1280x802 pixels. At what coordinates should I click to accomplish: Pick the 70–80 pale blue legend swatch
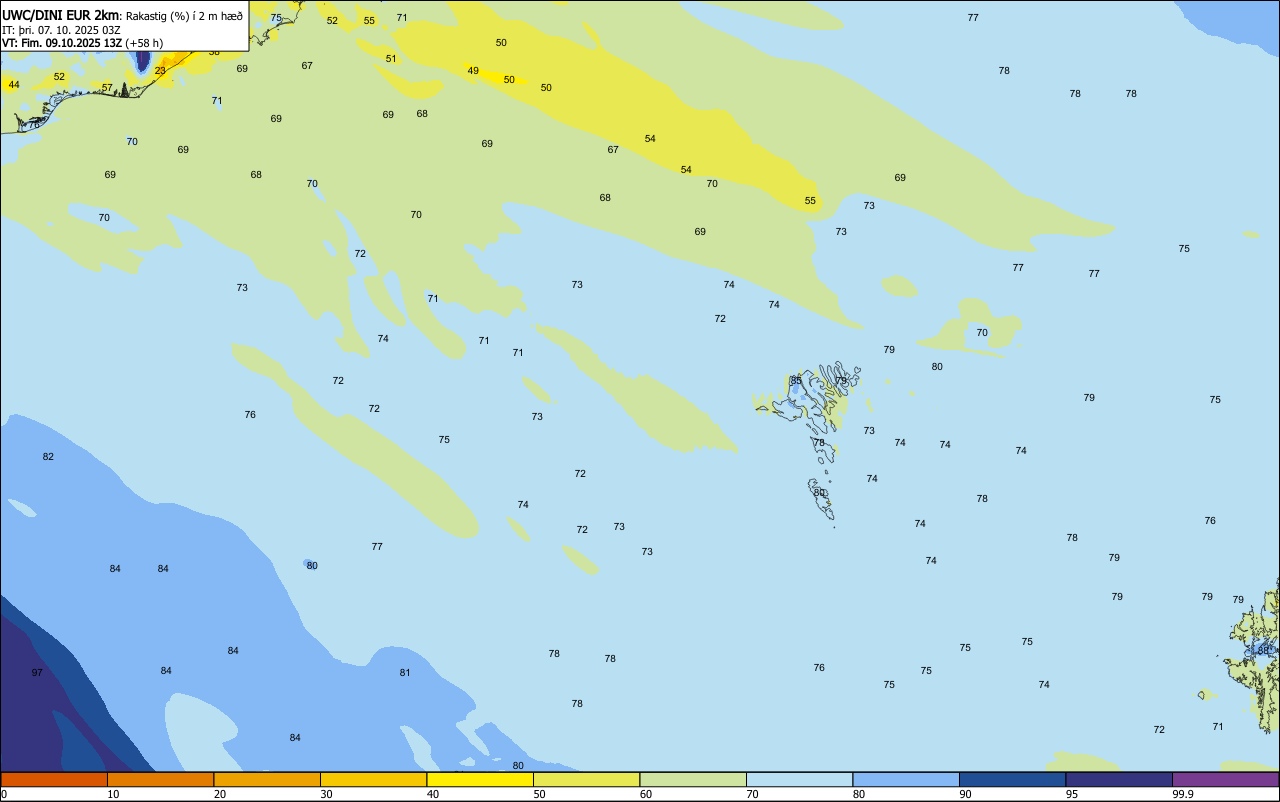[799, 779]
